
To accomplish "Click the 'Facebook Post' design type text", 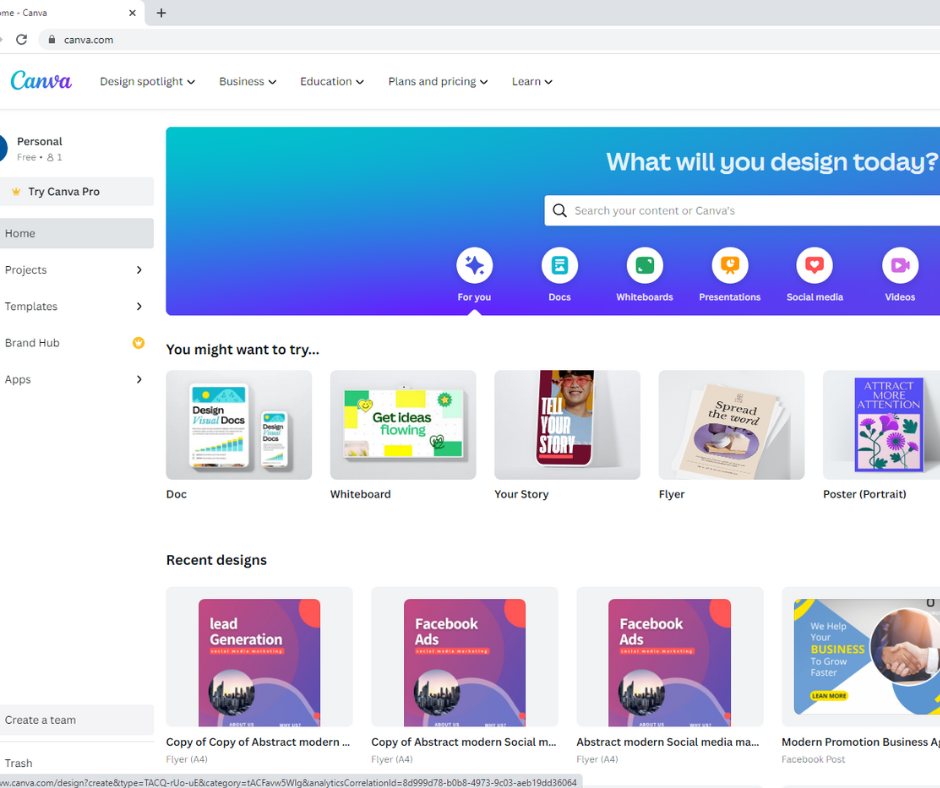I will tap(813, 759).
